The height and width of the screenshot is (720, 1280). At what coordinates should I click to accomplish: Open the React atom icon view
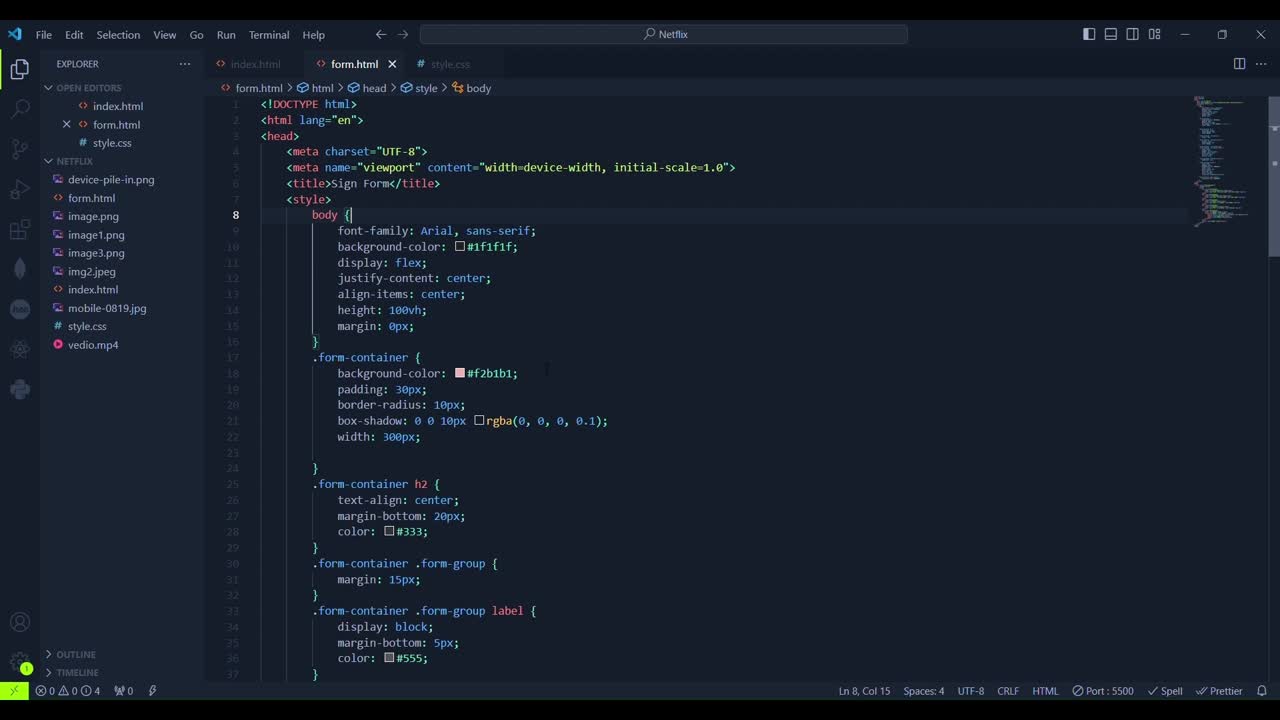pos(20,350)
